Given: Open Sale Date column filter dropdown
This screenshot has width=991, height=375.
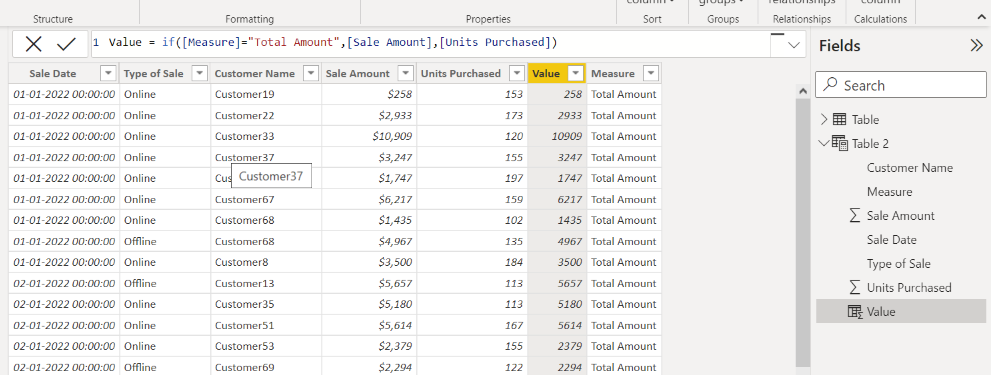Looking at the screenshot, I should click(109, 74).
